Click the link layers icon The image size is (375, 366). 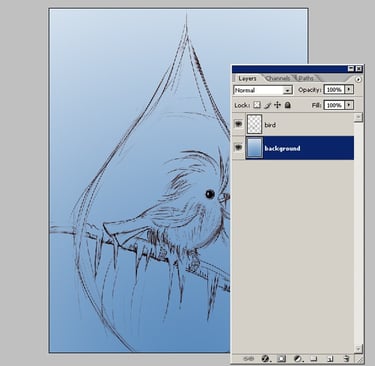tap(249, 359)
